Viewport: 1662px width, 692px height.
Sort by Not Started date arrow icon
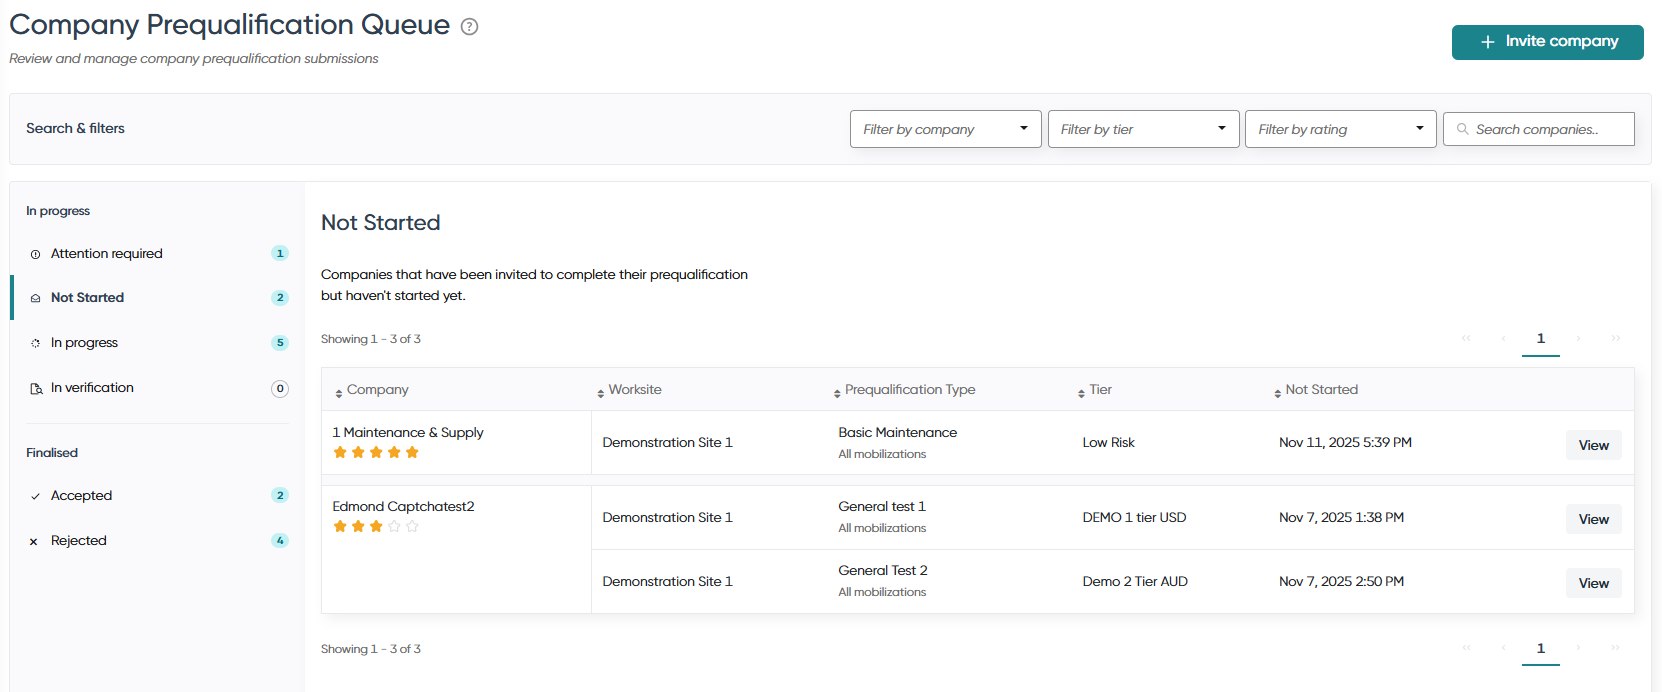(x=1277, y=393)
